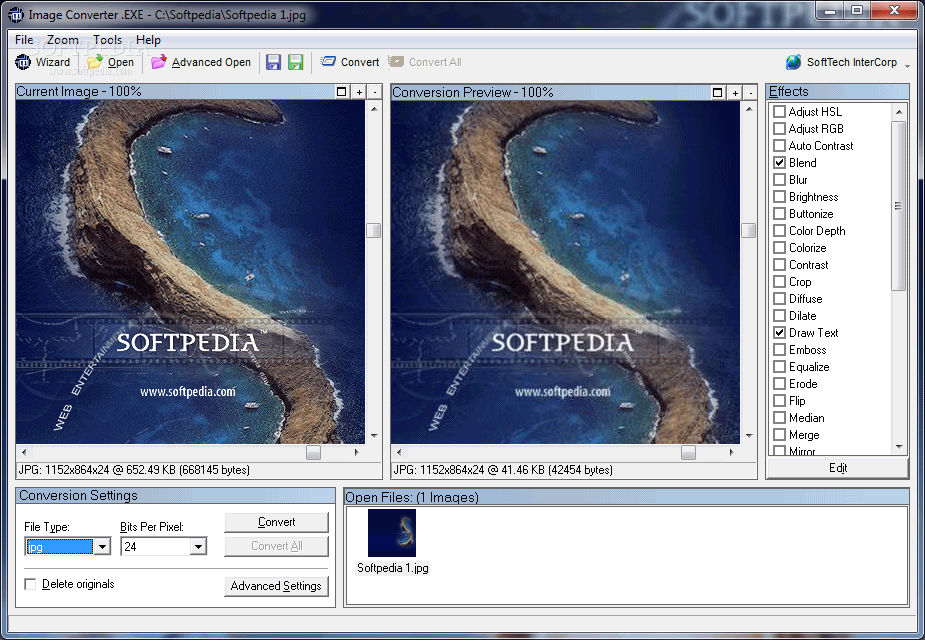Click the toolbar Convert icon
Viewport: 925px width, 640px height.
tap(328, 61)
